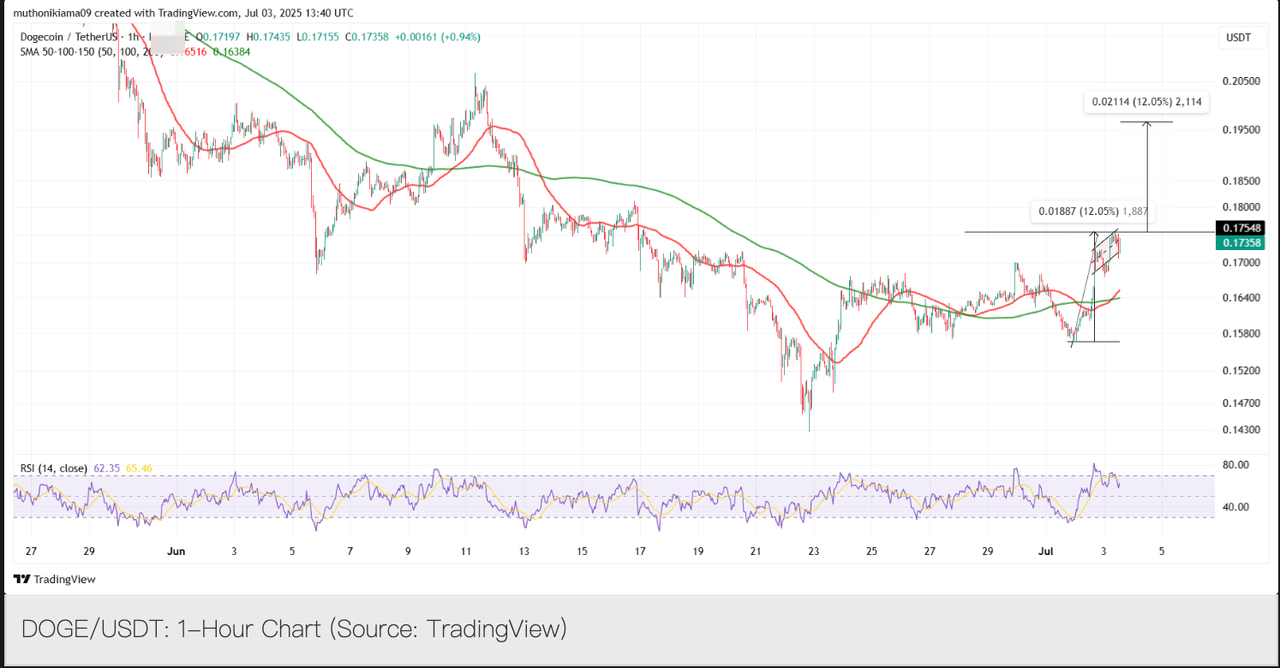The image size is (1280, 668).
Task: Click the 80.00 level on RSI scale
Action: pyautogui.click(x=1238, y=465)
